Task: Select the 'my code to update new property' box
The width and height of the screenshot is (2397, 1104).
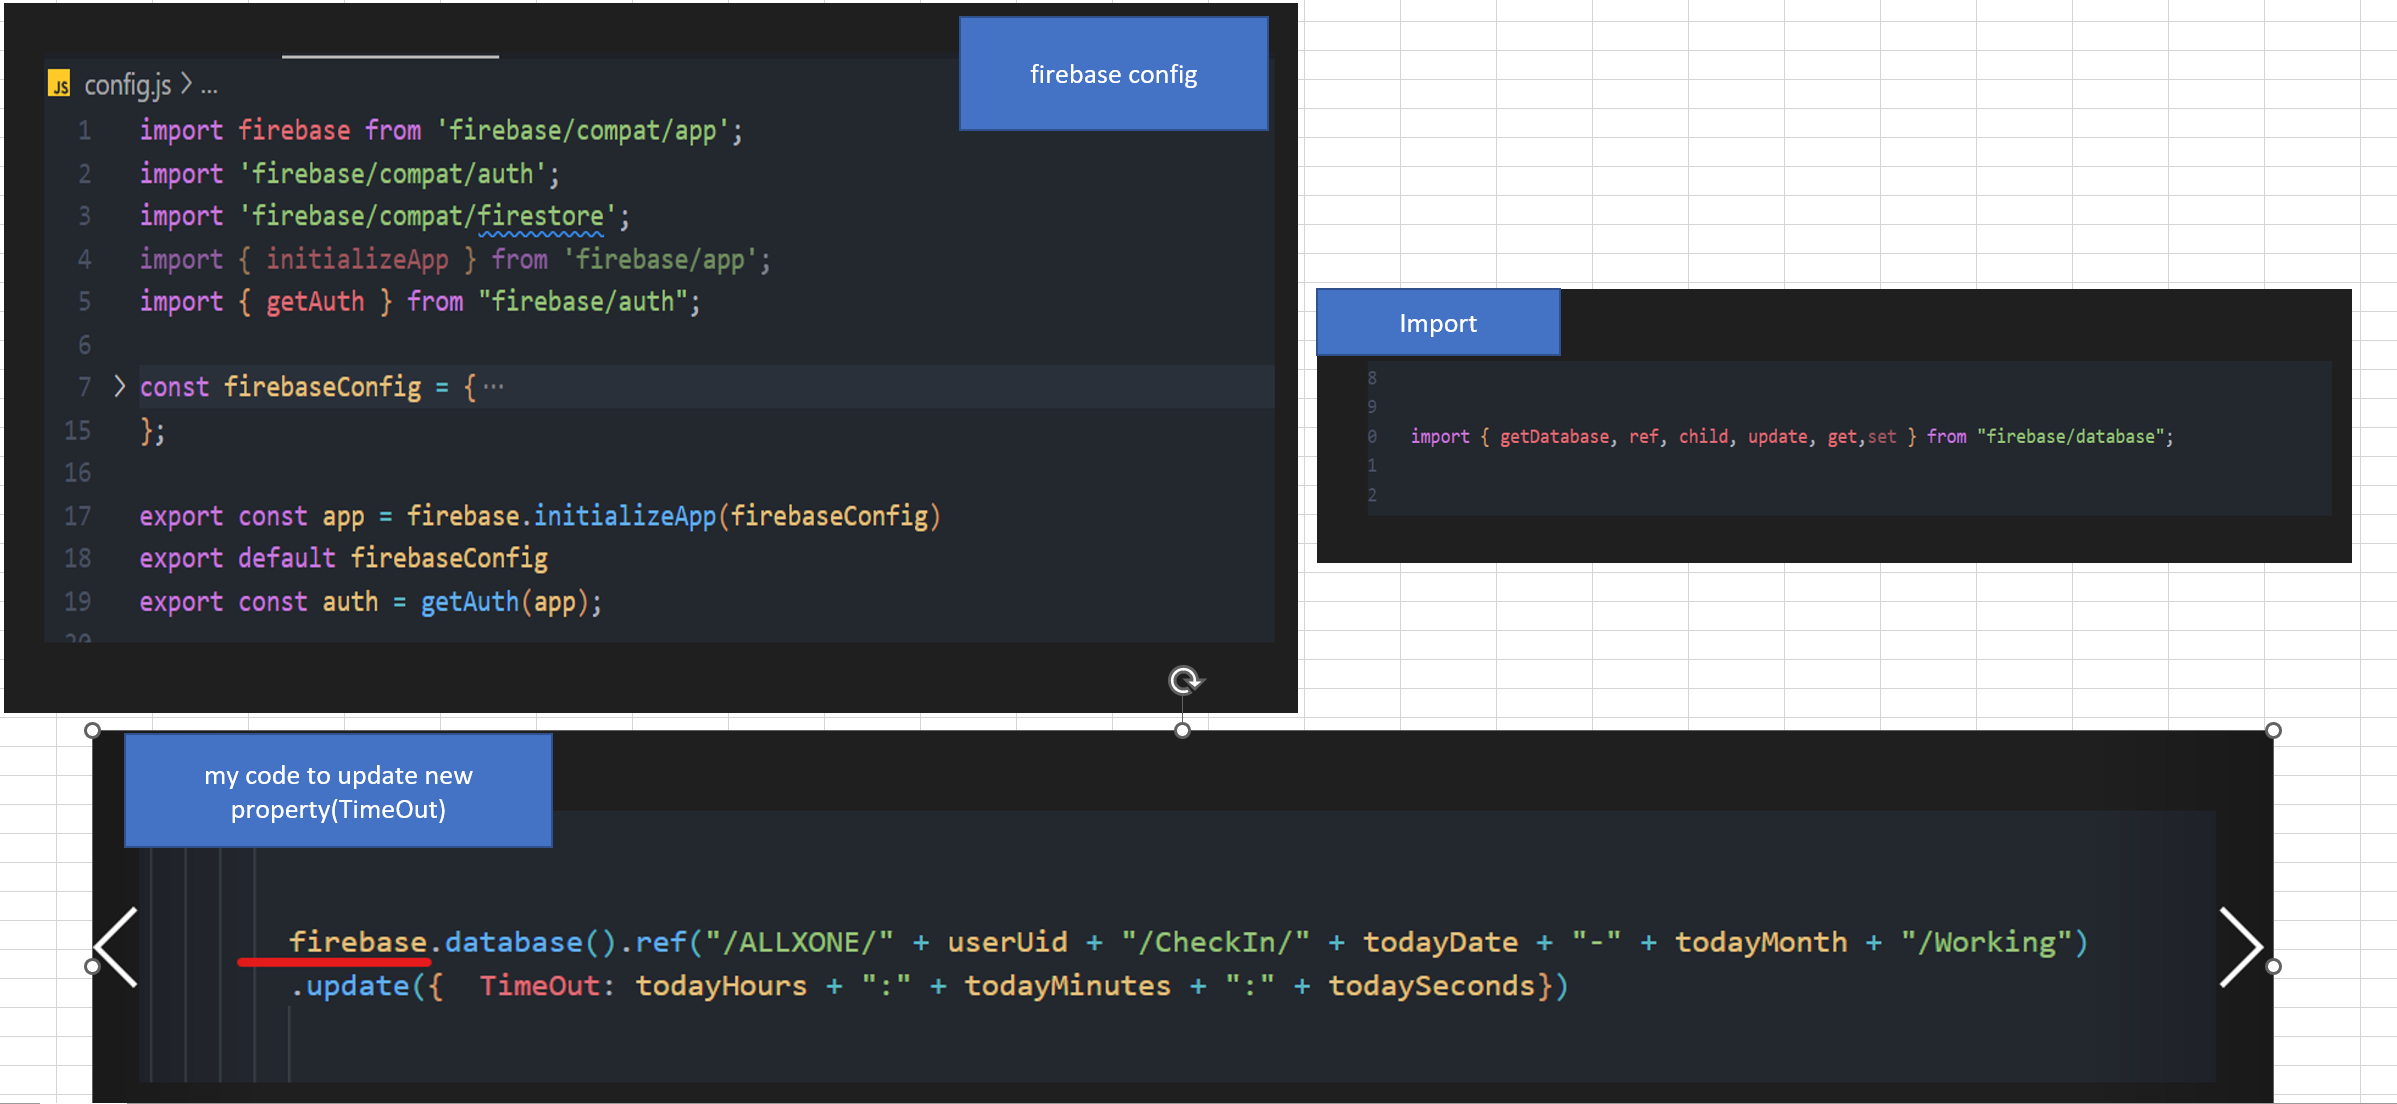Action: tap(338, 791)
